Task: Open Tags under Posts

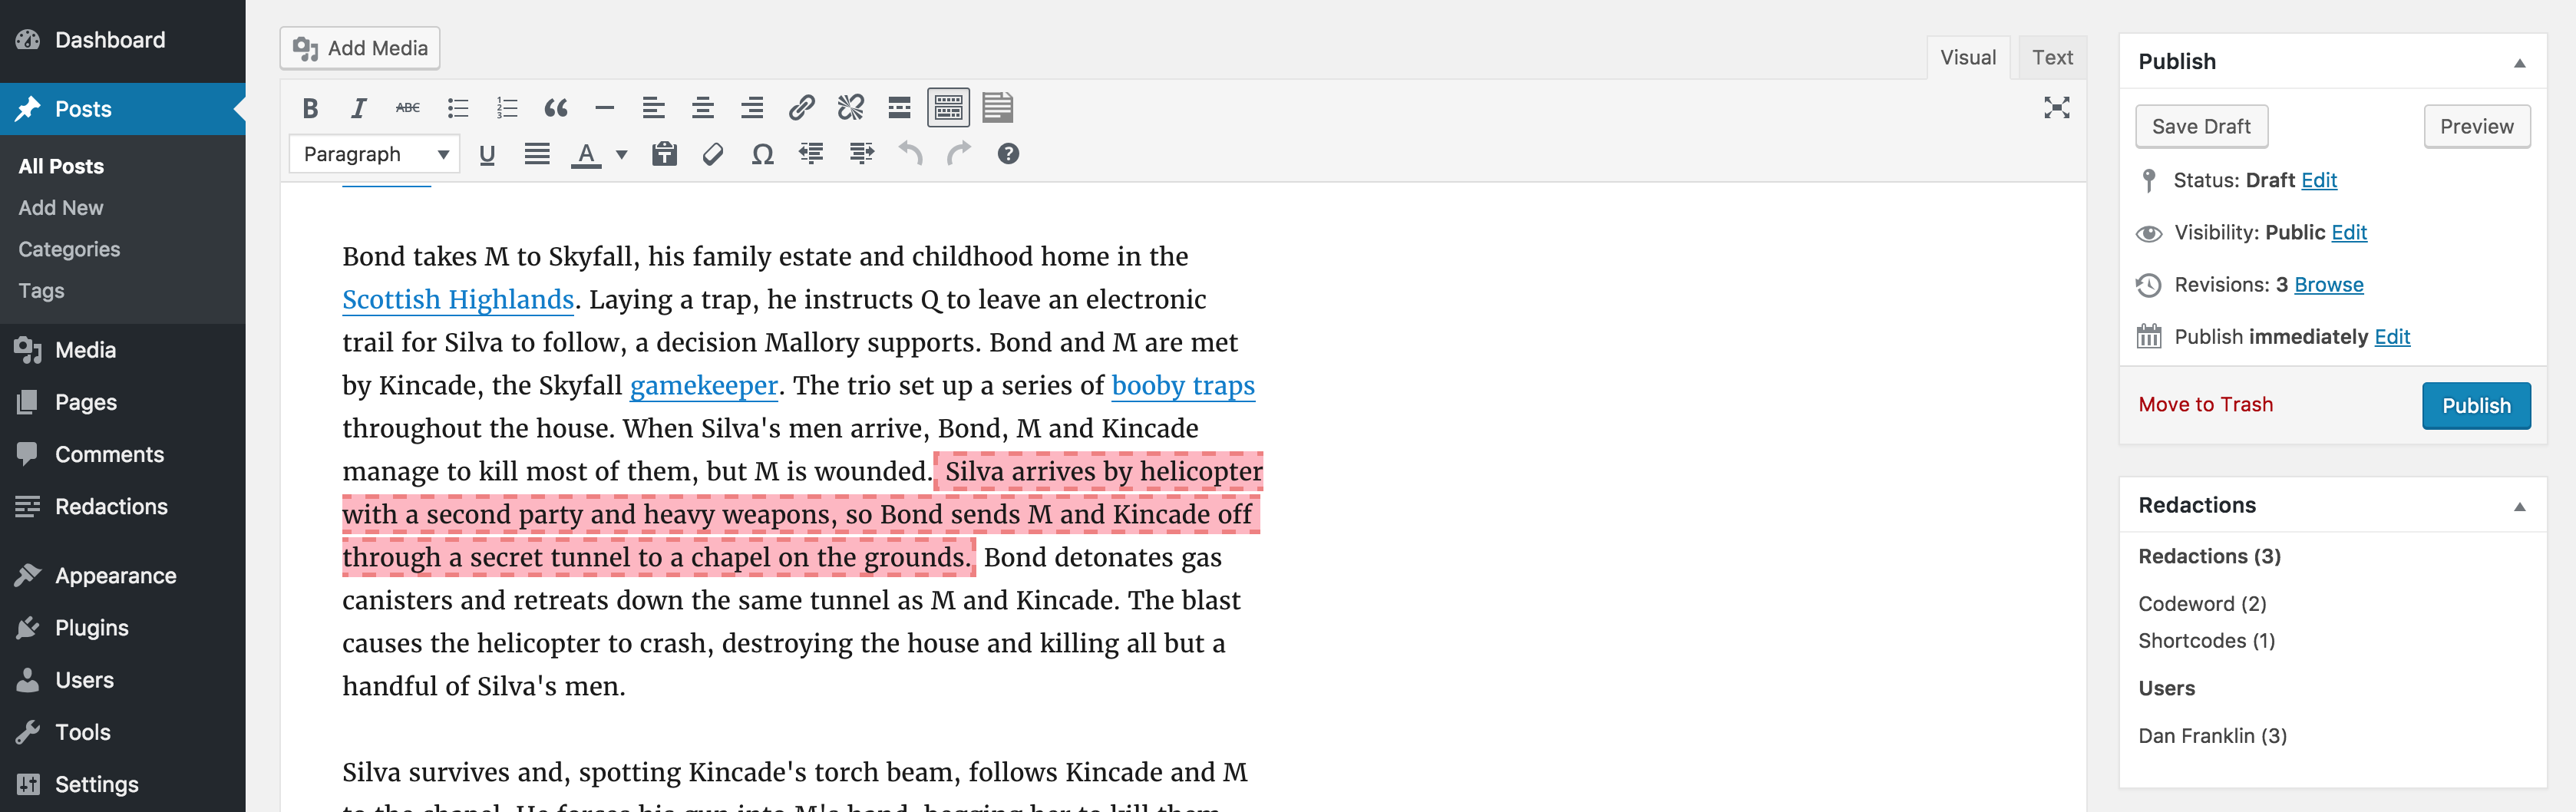Action: coord(41,291)
